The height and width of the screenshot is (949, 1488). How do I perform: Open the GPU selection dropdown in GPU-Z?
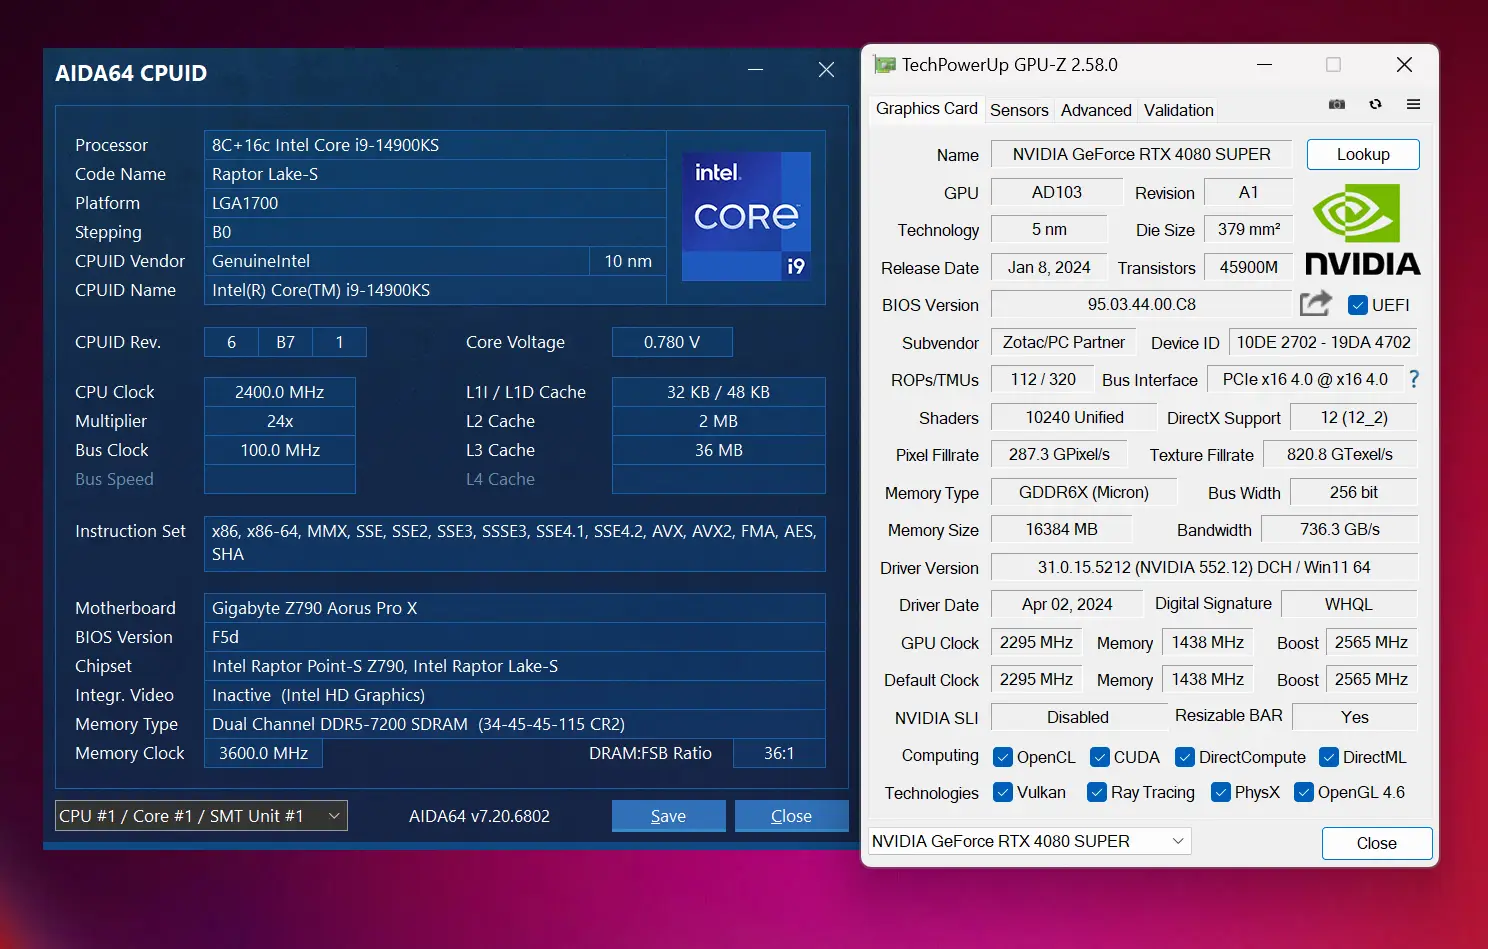pyautogui.click(x=1029, y=841)
